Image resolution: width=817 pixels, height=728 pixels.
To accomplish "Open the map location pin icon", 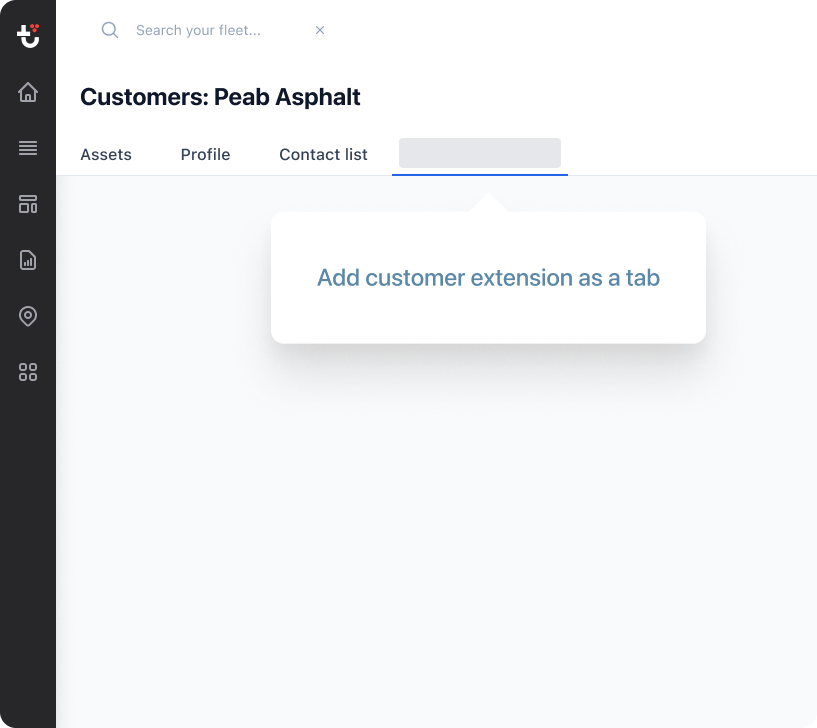I will (28, 317).
